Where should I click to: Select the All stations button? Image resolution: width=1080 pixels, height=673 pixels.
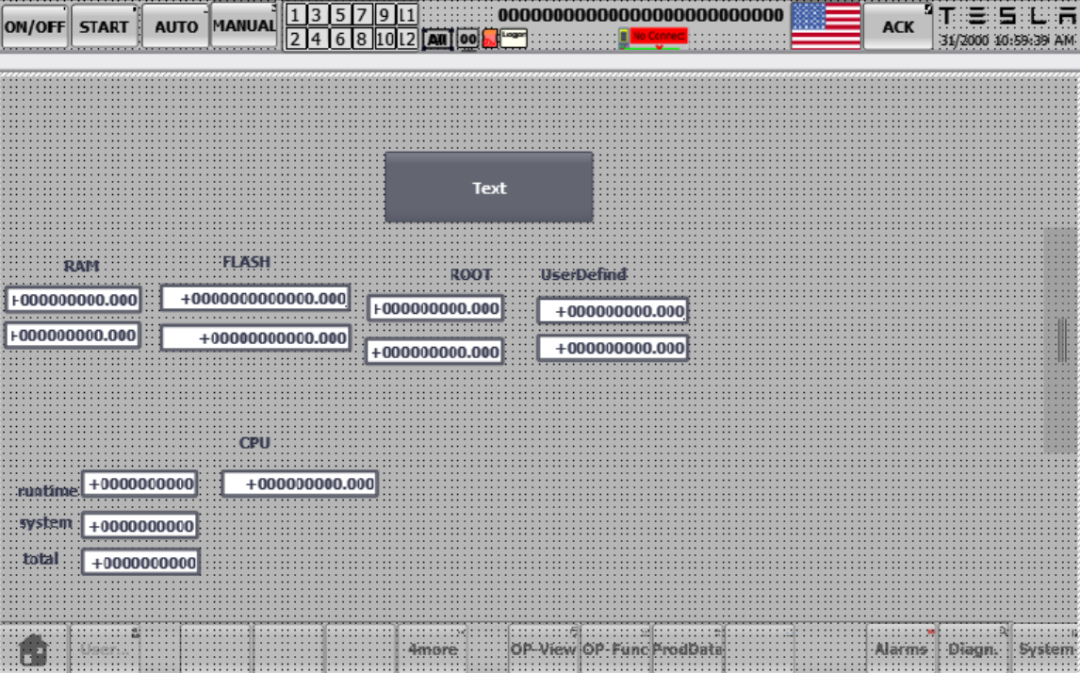437,39
